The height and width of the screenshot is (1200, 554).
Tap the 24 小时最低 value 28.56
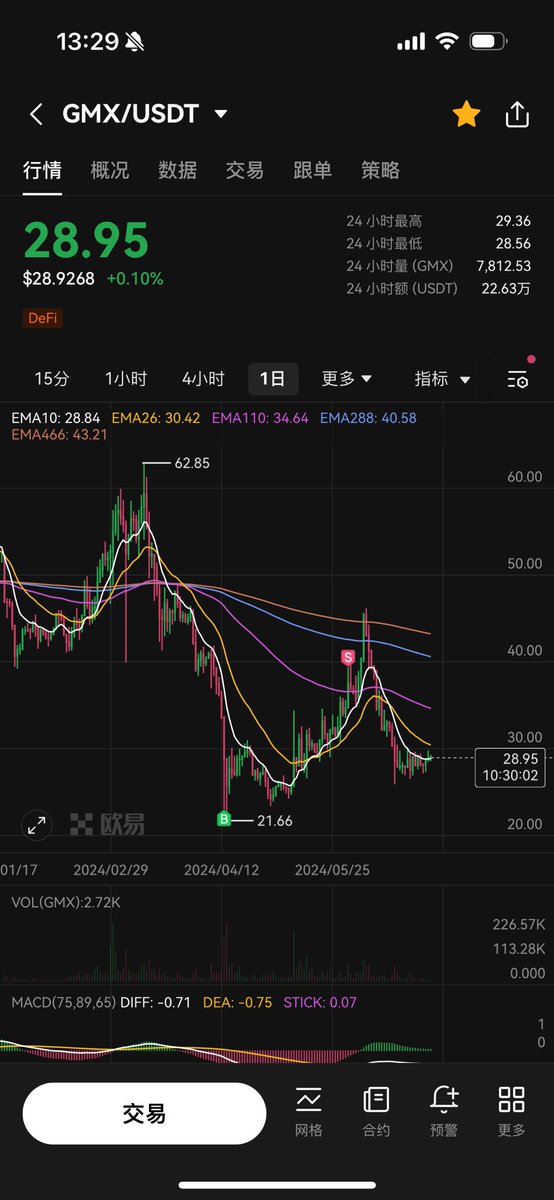(512, 243)
